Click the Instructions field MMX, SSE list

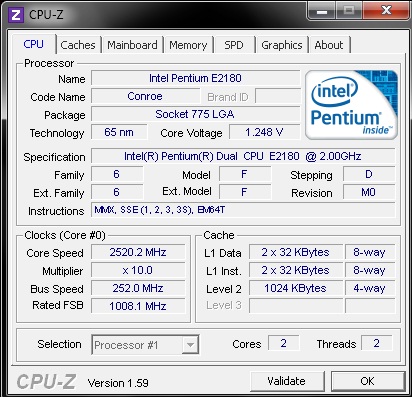243,210
